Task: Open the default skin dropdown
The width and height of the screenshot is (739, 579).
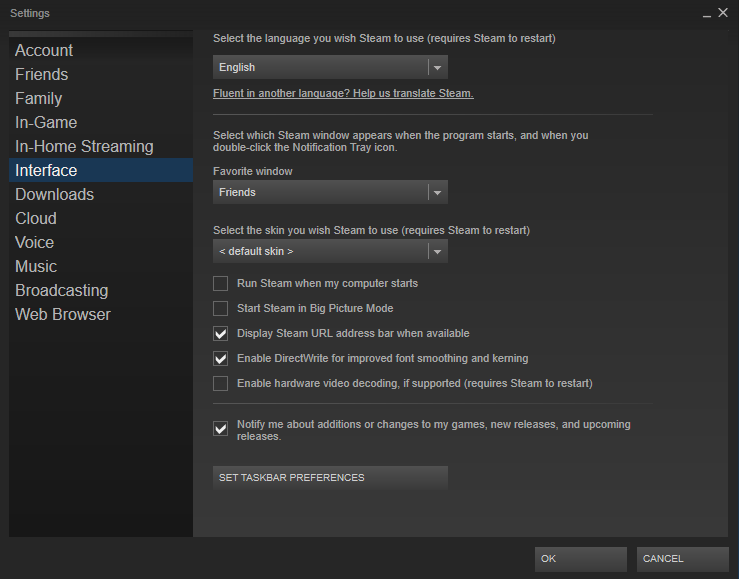Action: coord(330,251)
